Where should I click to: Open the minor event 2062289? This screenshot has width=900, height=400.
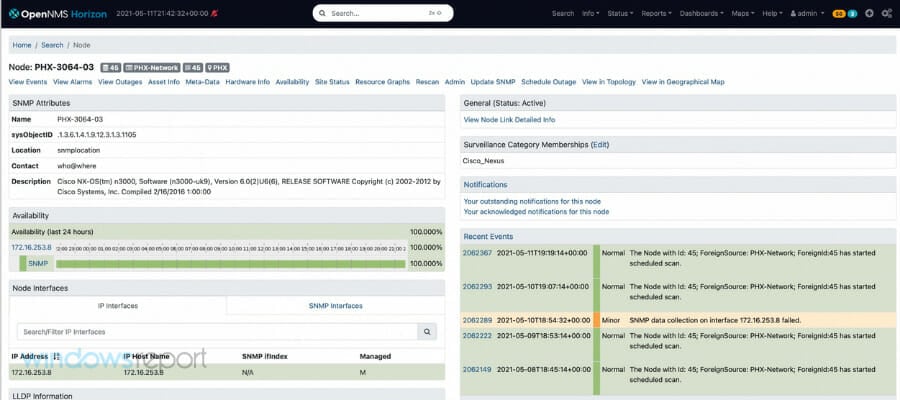pos(477,320)
